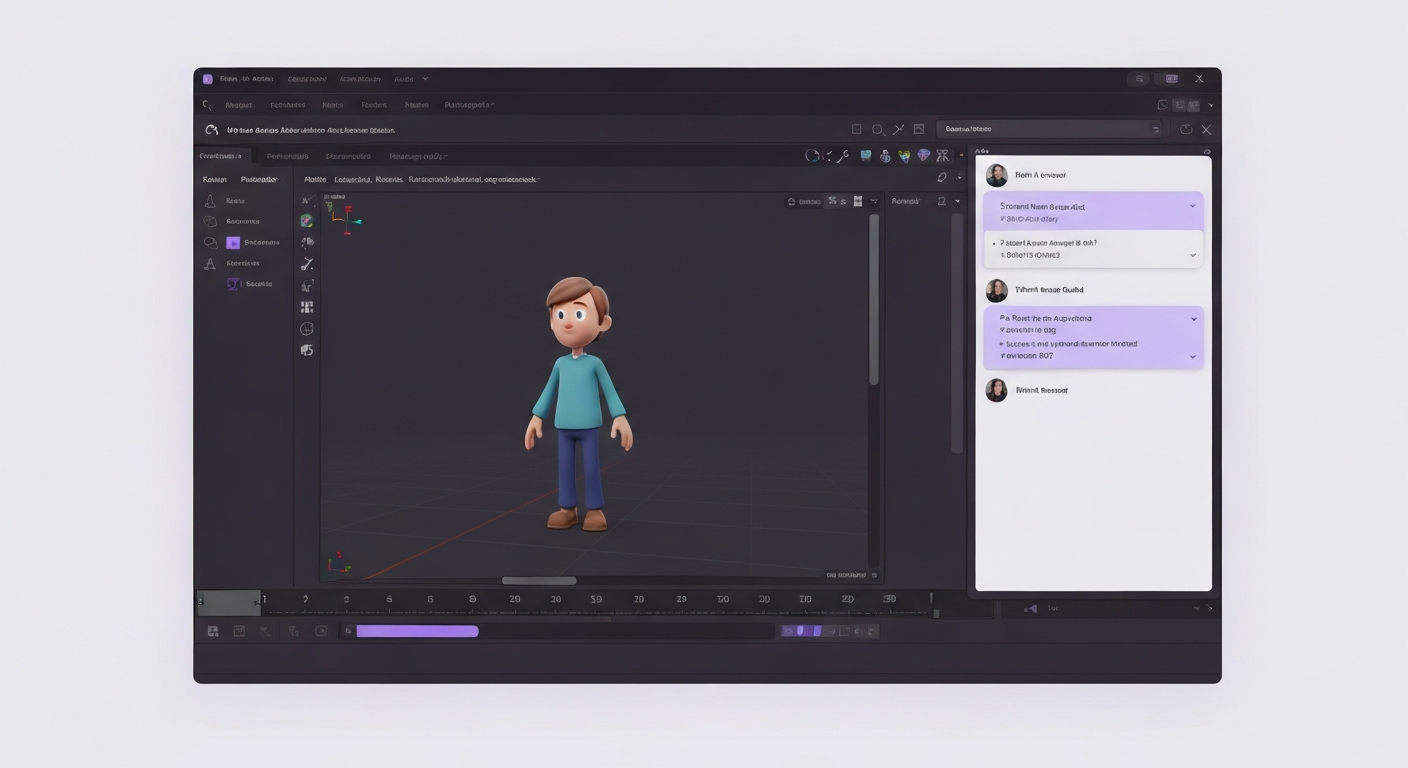
Task: Select the diagonal line tool in vertical toolbar
Action: click(307, 264)
